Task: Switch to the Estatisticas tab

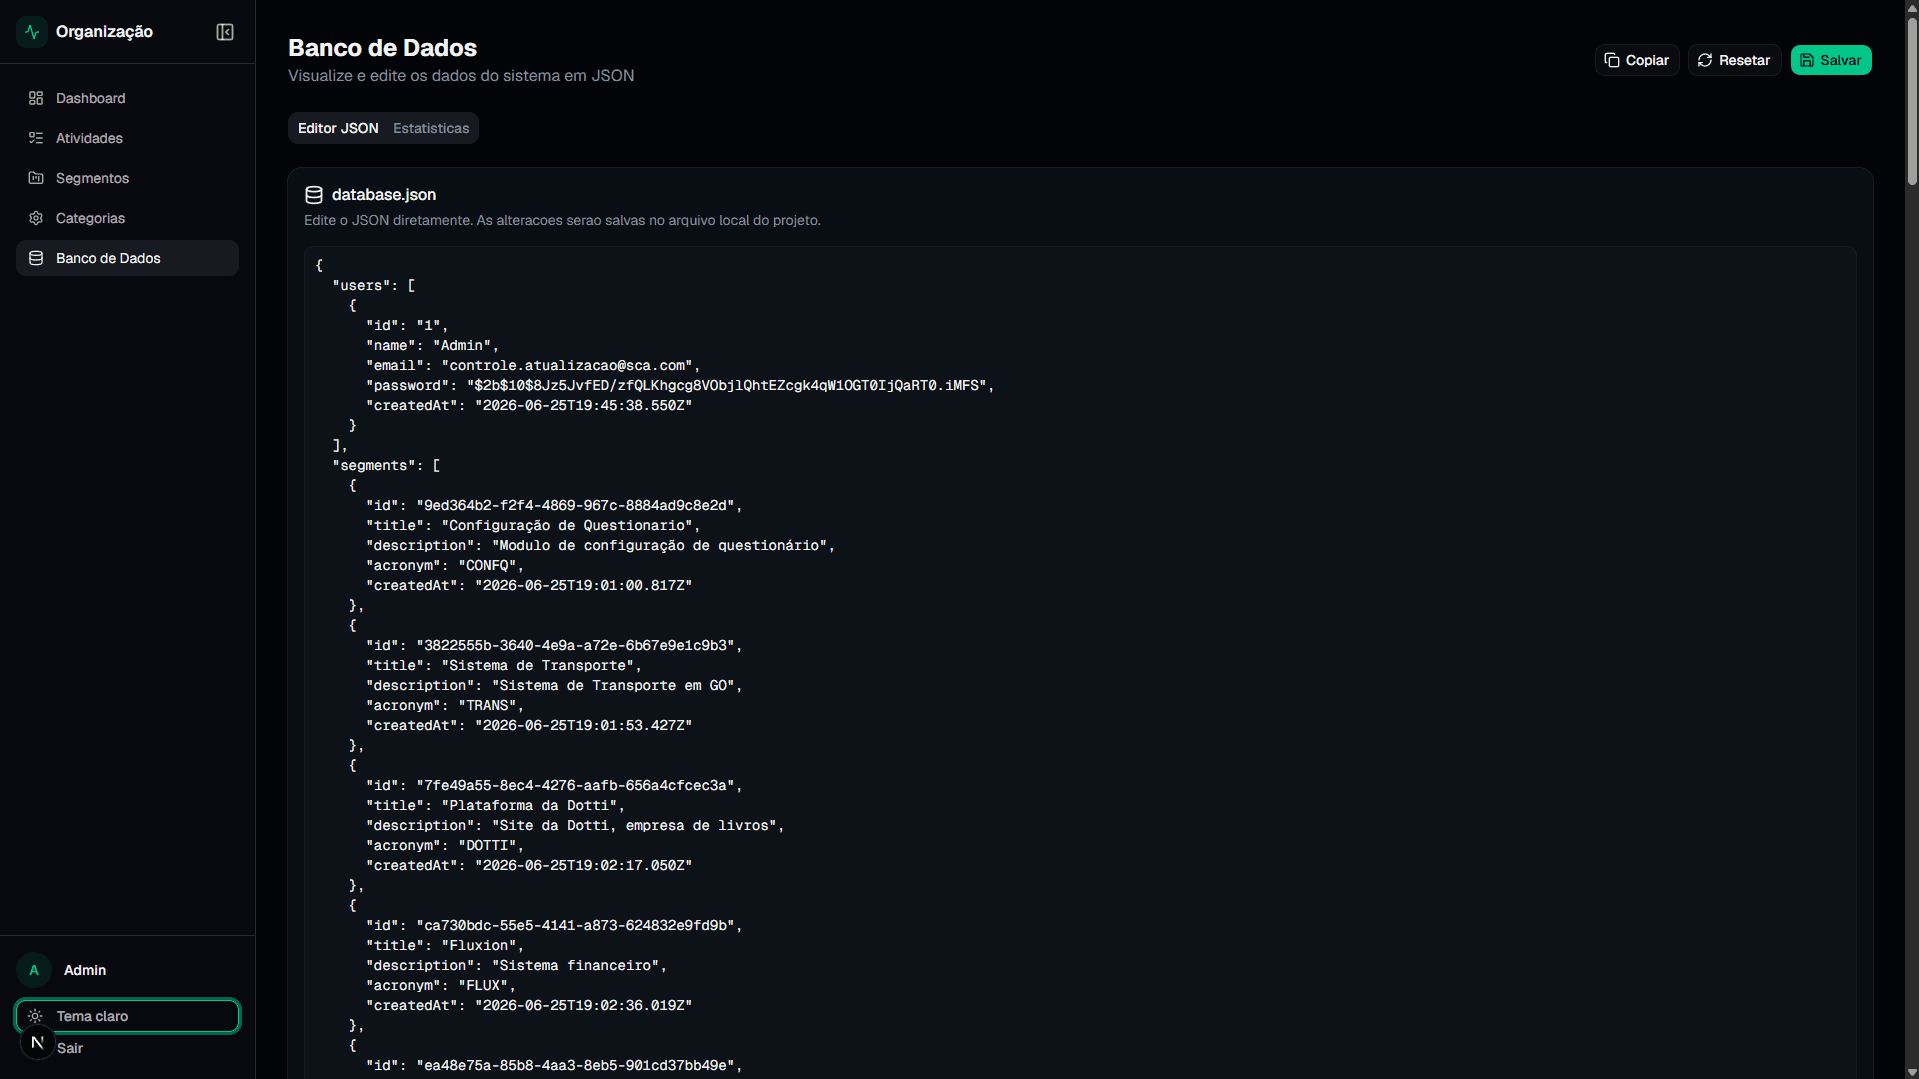Action: click(x=431, y=128)
